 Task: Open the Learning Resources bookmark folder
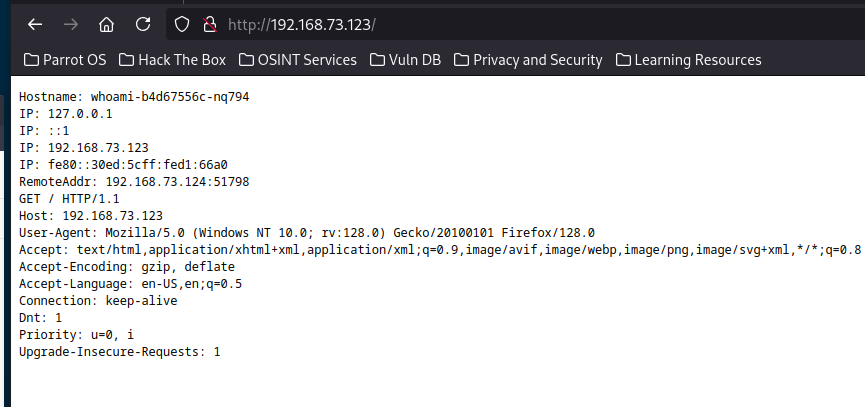click(689, 60)
